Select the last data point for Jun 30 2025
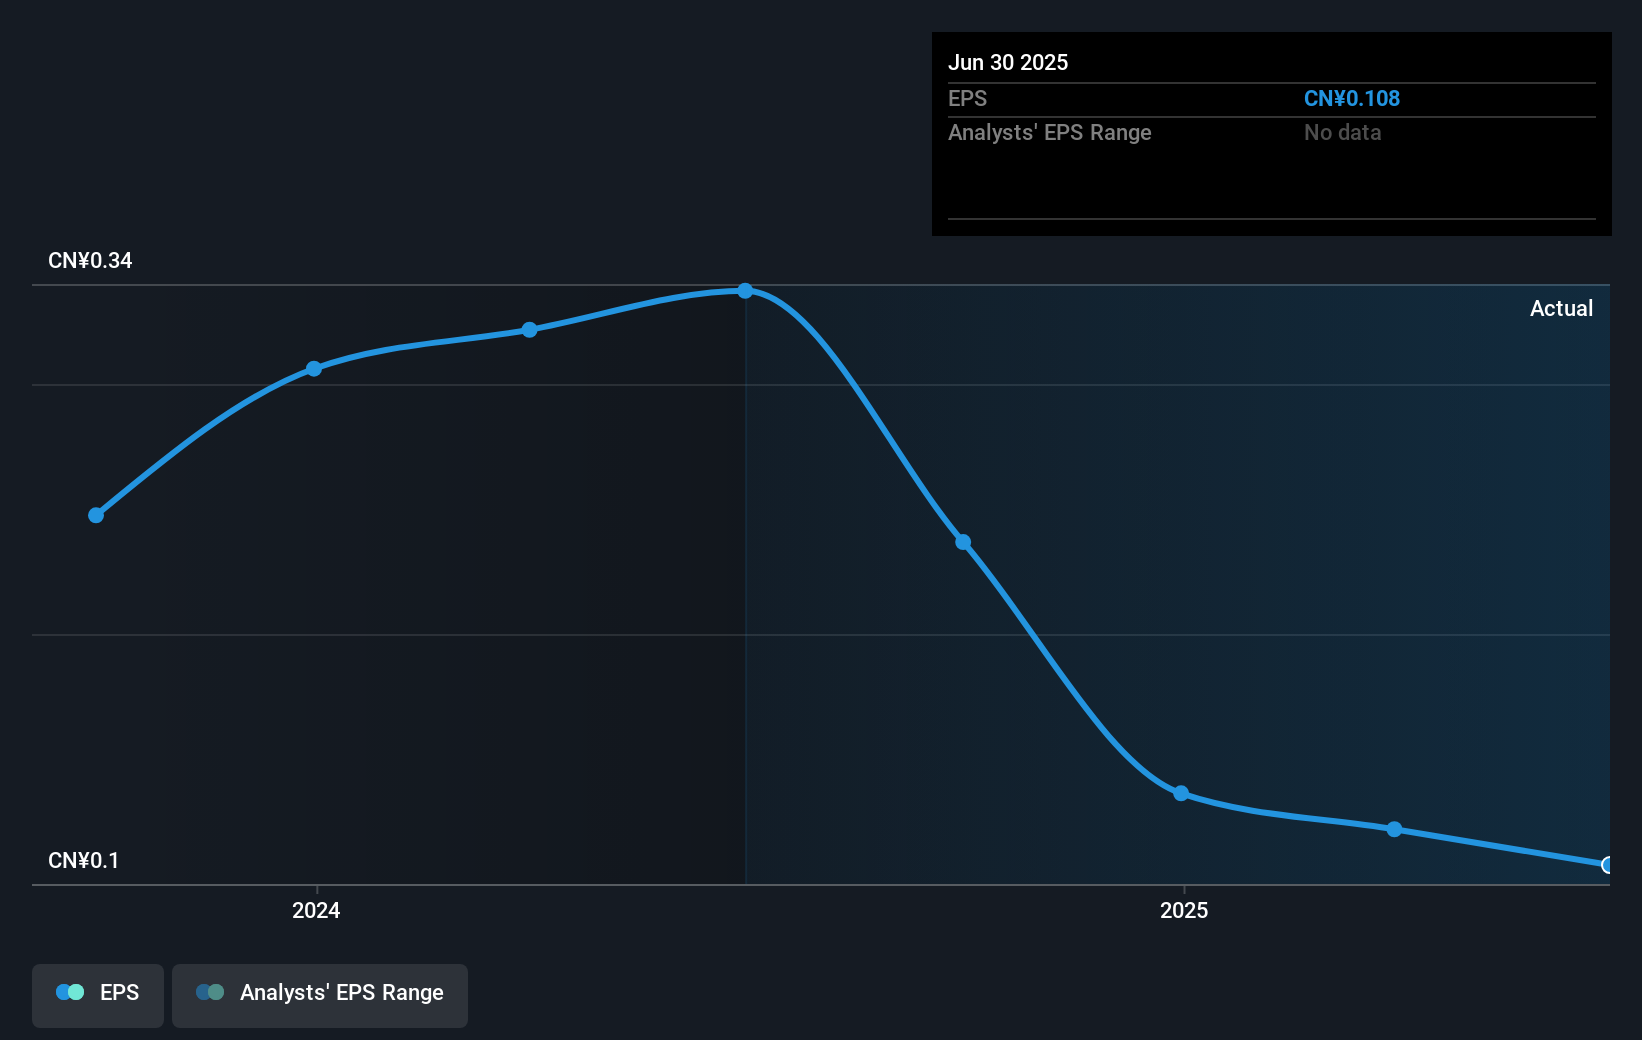Viewport: 1642px width, 1040px height. coord(1607,865)
